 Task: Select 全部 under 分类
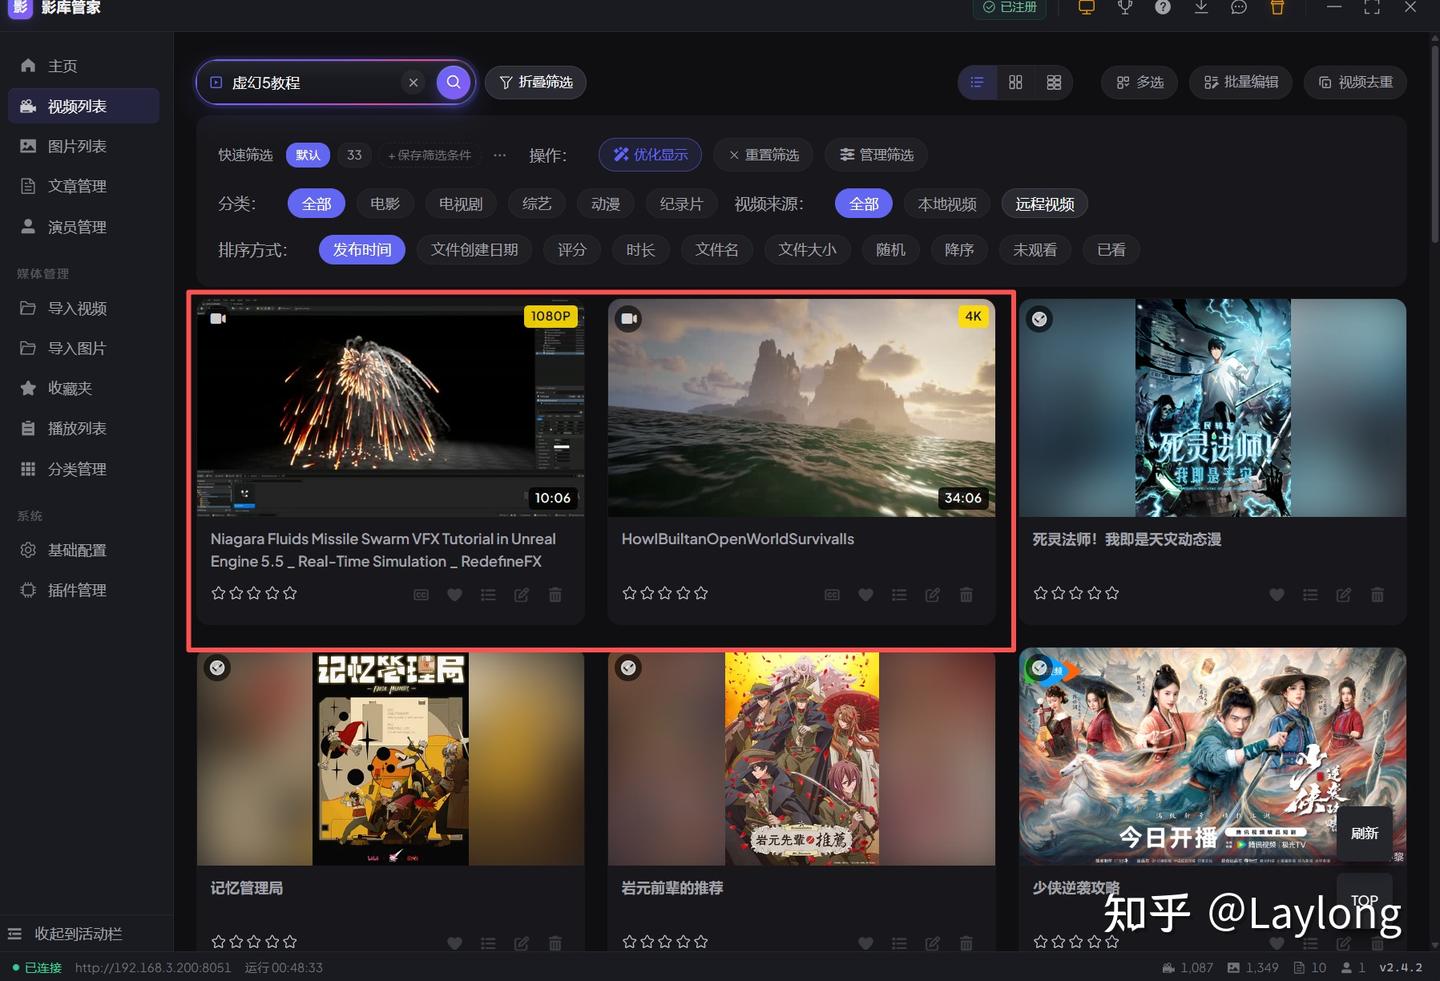pos(316,204)
